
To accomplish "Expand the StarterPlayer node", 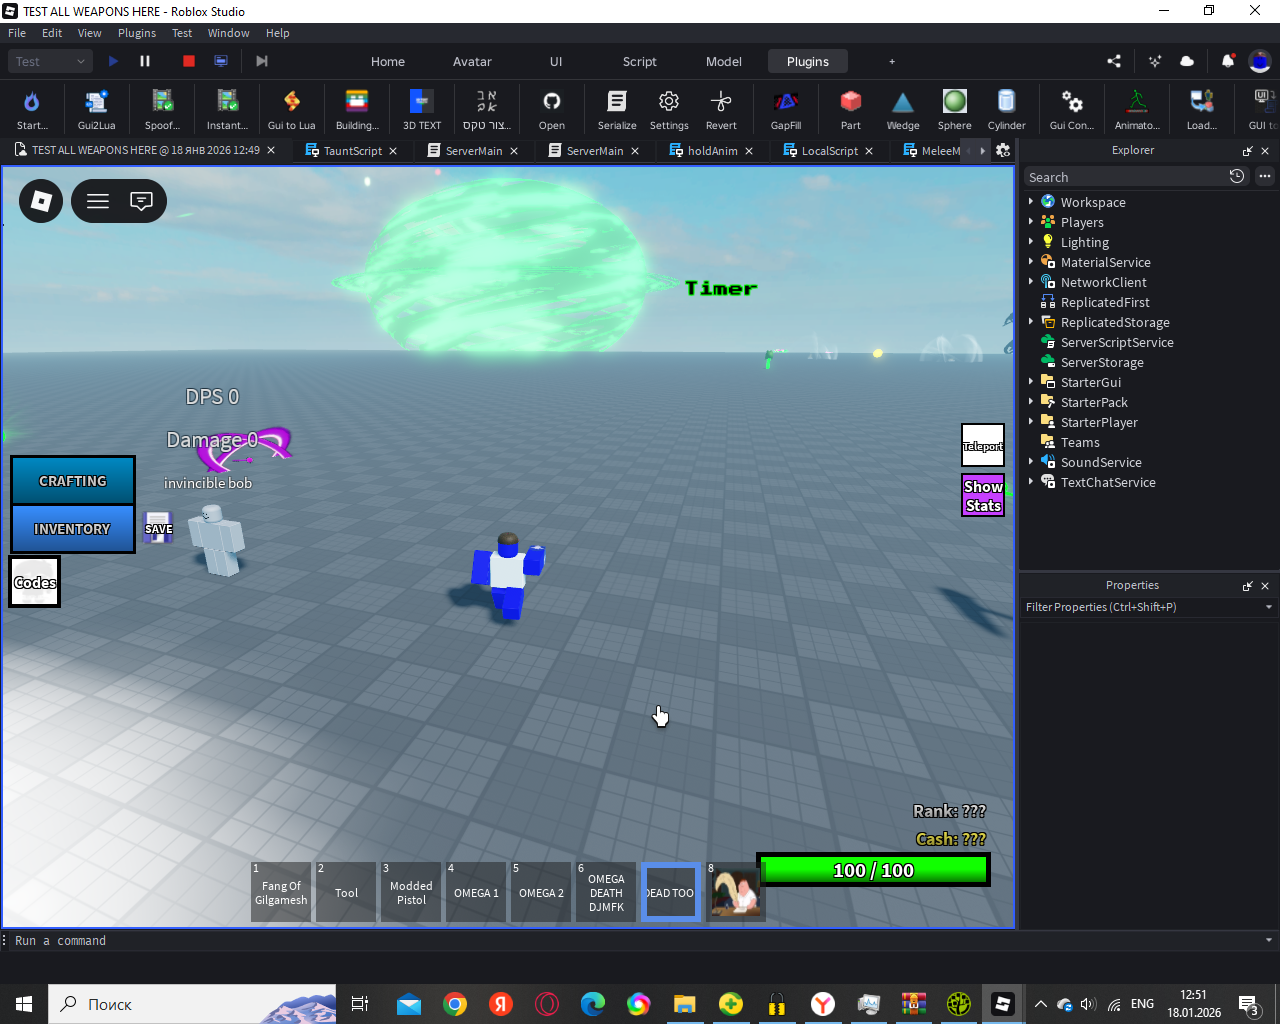I will (x=1031, y=421).
